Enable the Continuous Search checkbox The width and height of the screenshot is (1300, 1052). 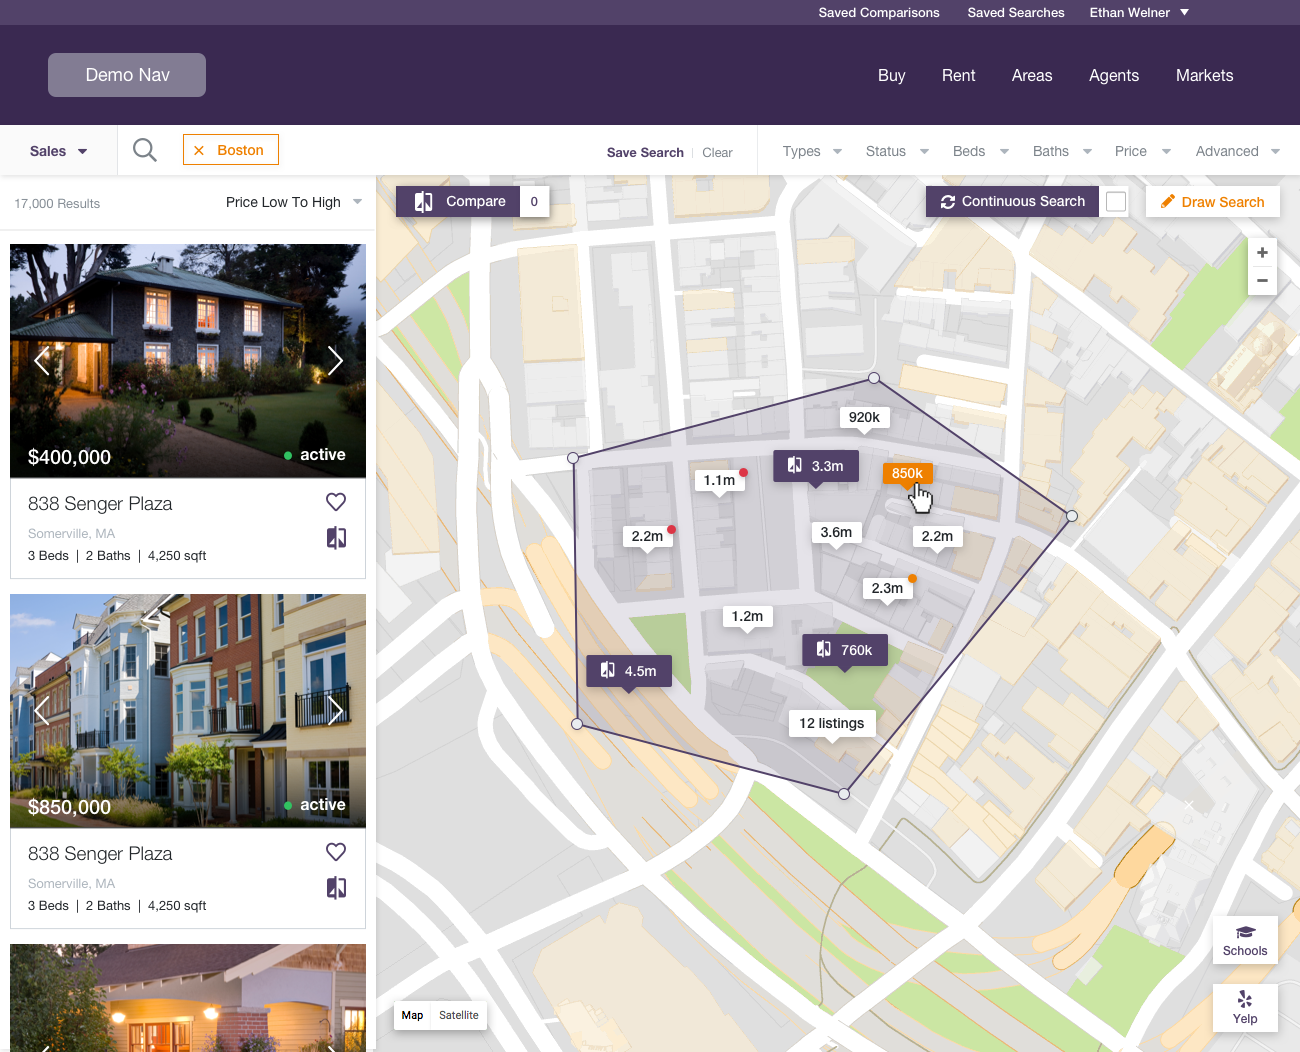pos(1116,202)
